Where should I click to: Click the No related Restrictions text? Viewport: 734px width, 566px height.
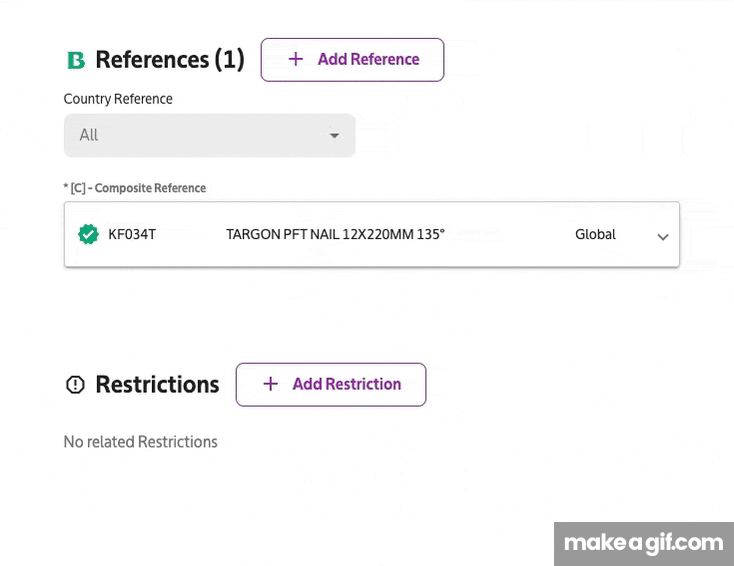(140, 442)
